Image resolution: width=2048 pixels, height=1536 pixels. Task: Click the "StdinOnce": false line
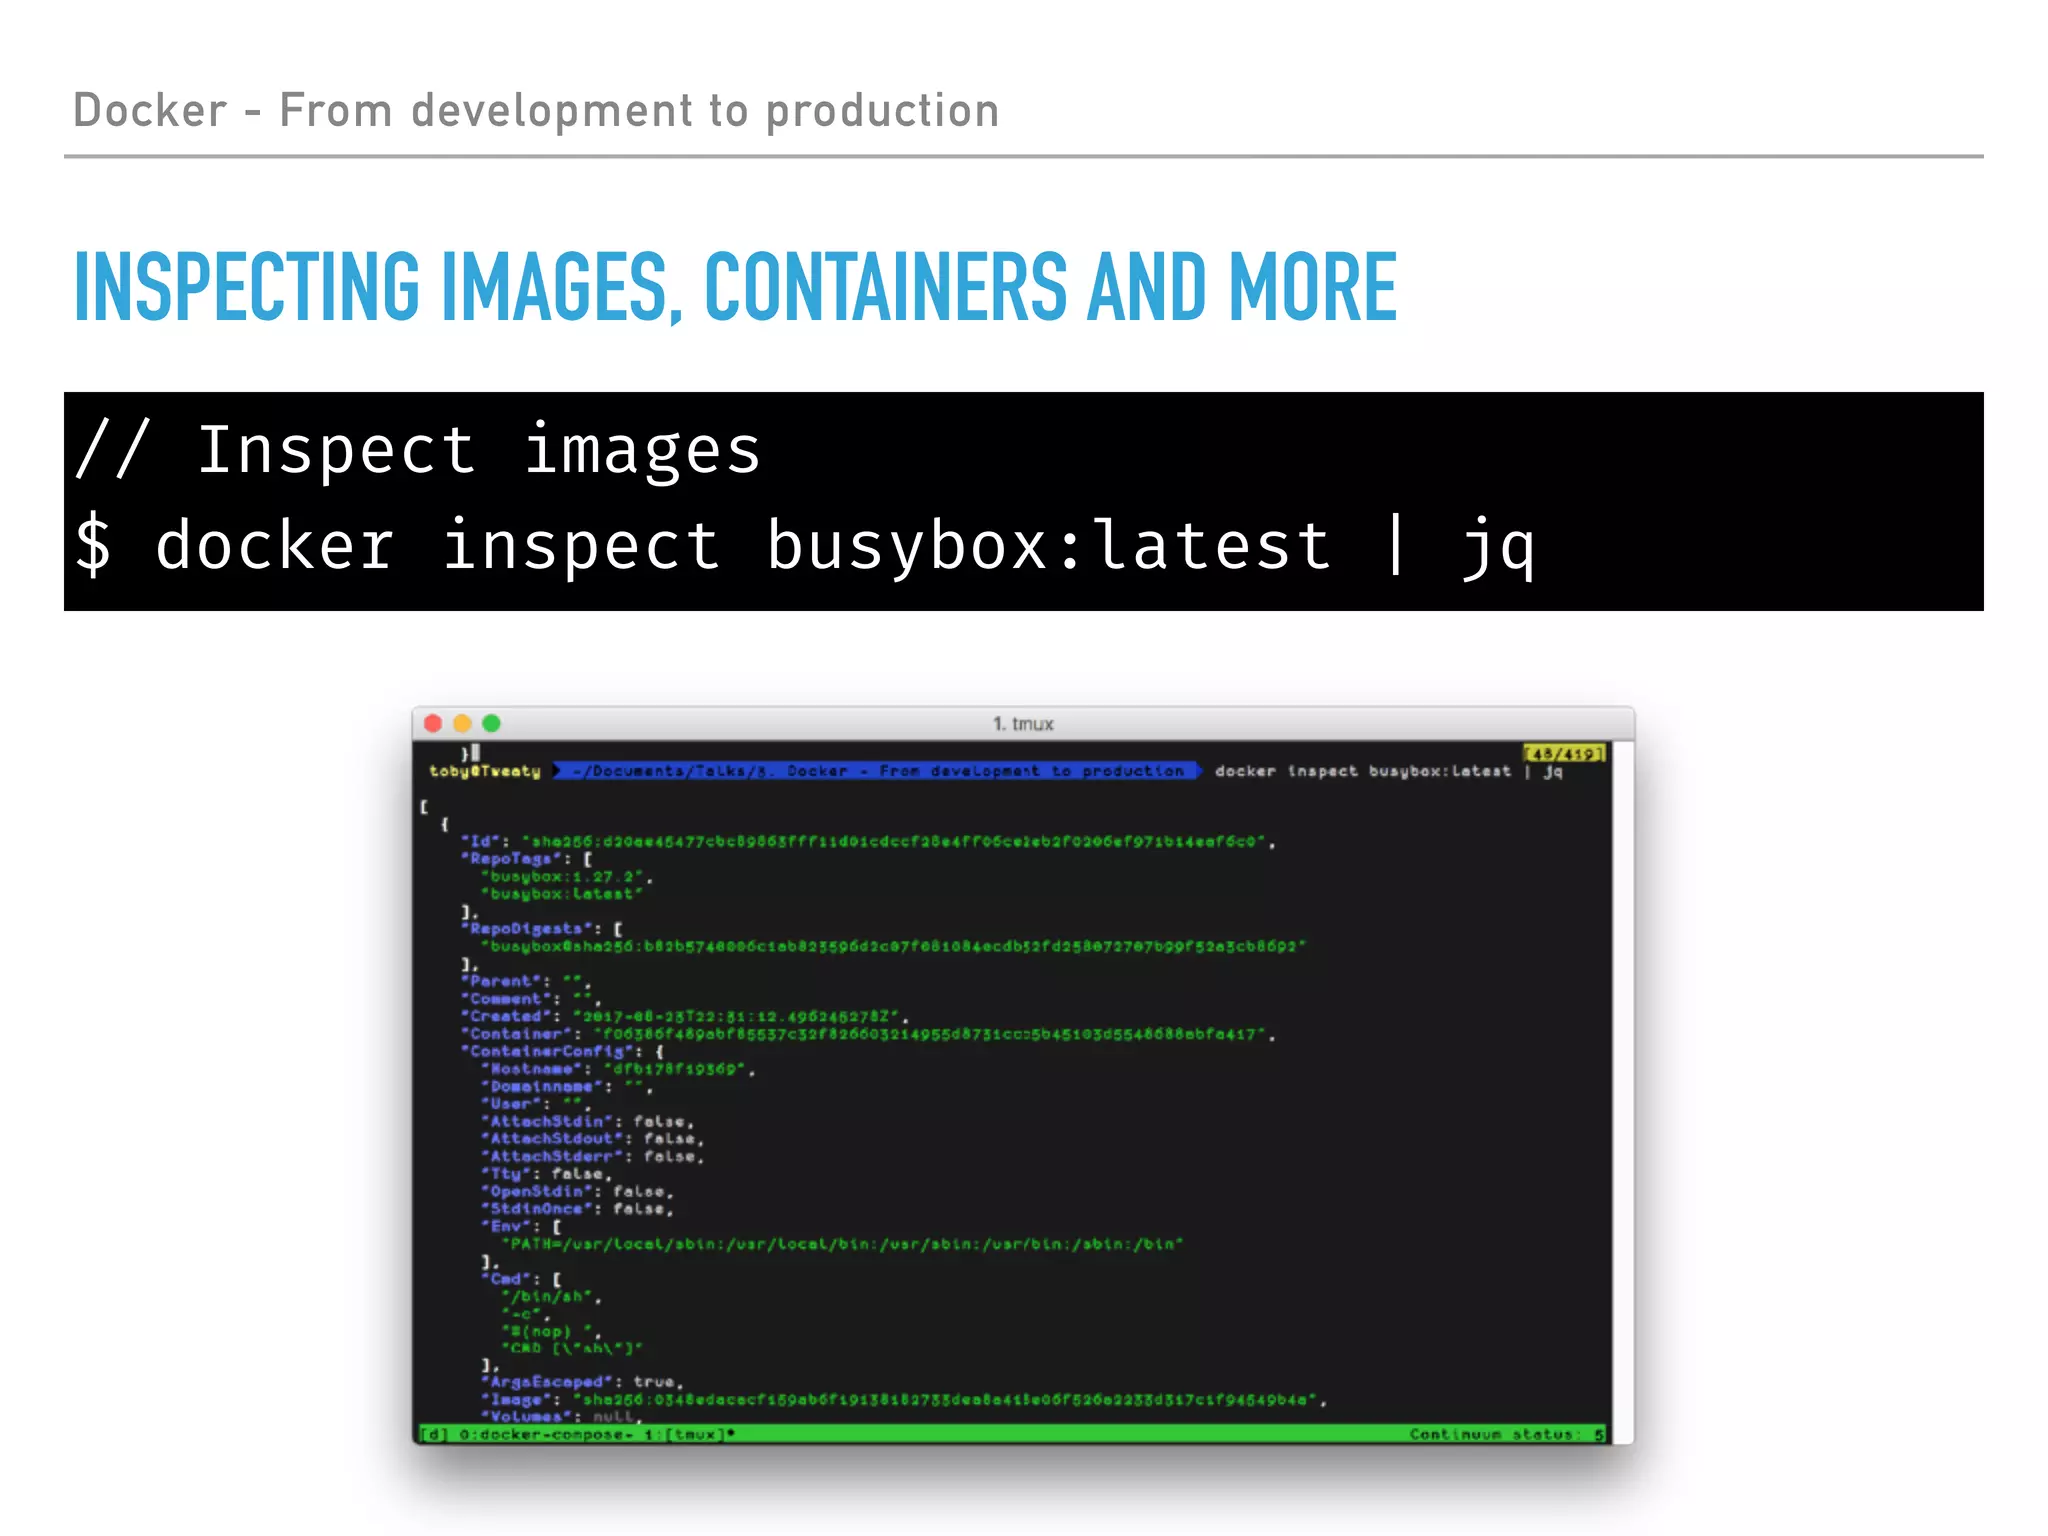click(x=577, y=1209)
